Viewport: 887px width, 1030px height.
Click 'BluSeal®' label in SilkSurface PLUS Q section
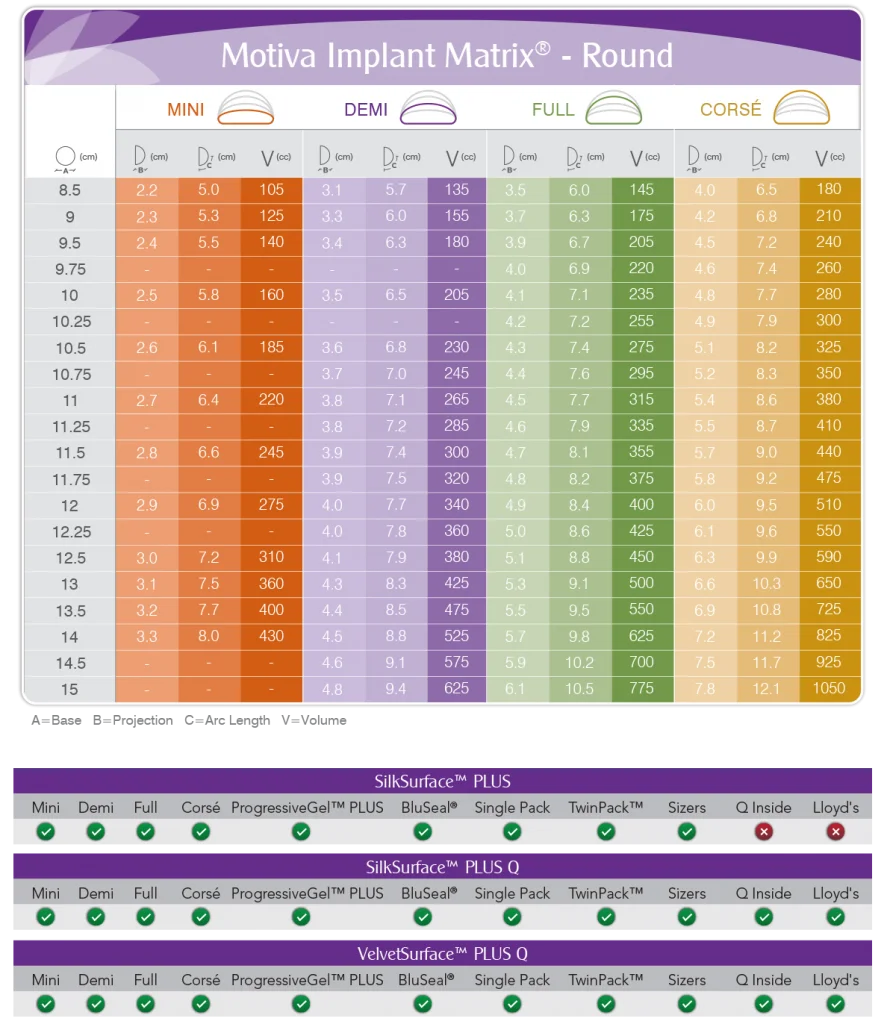tap(429, 893)
